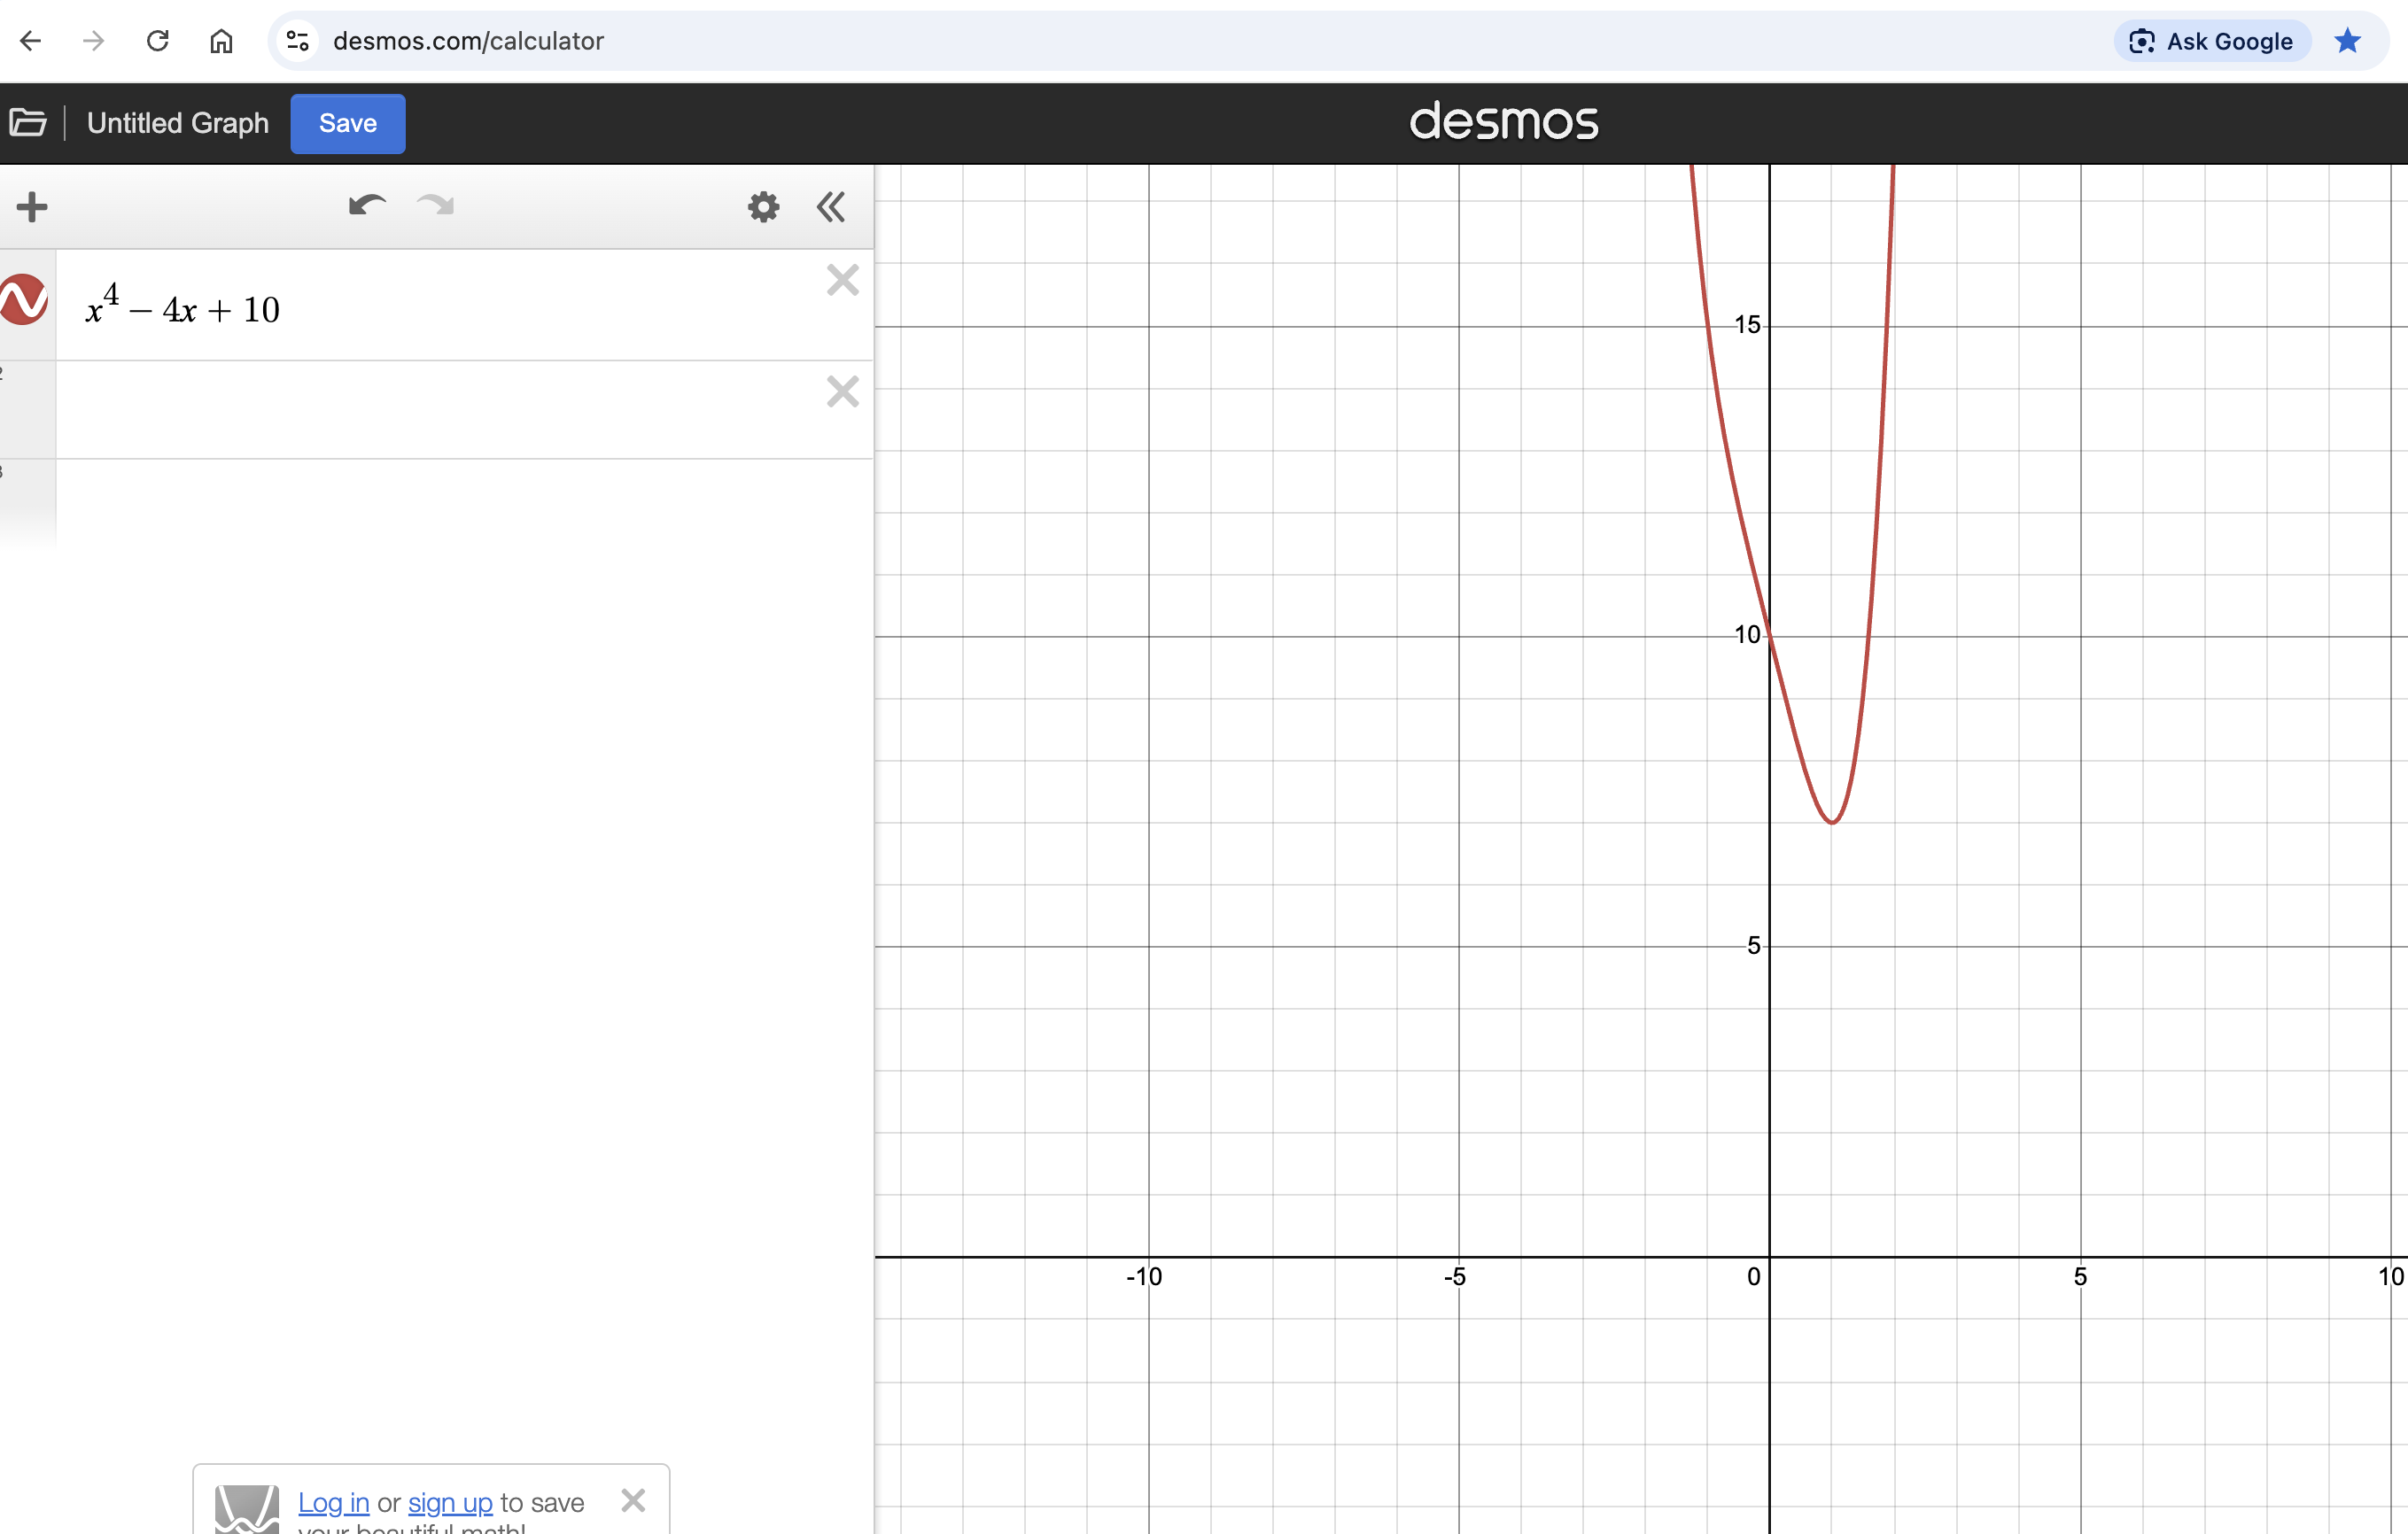
Task: Open the expression list settings gear
Action: 763,207
